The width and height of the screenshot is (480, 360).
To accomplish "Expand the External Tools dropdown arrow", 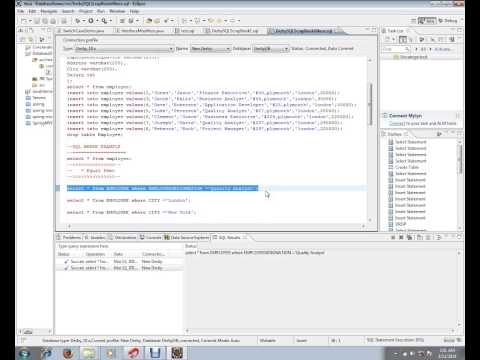I will point(111,21).
